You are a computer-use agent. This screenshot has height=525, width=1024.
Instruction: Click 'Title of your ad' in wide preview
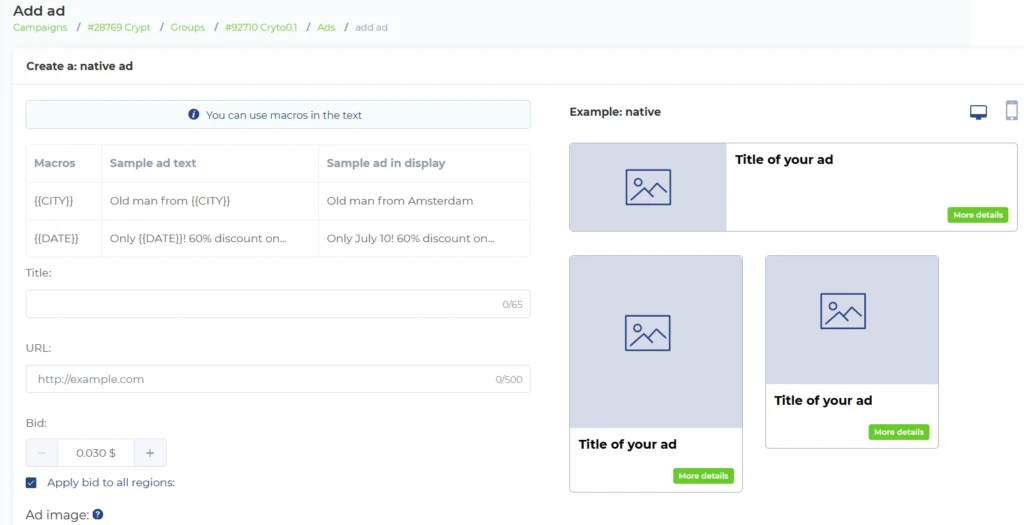pos(784,159)
